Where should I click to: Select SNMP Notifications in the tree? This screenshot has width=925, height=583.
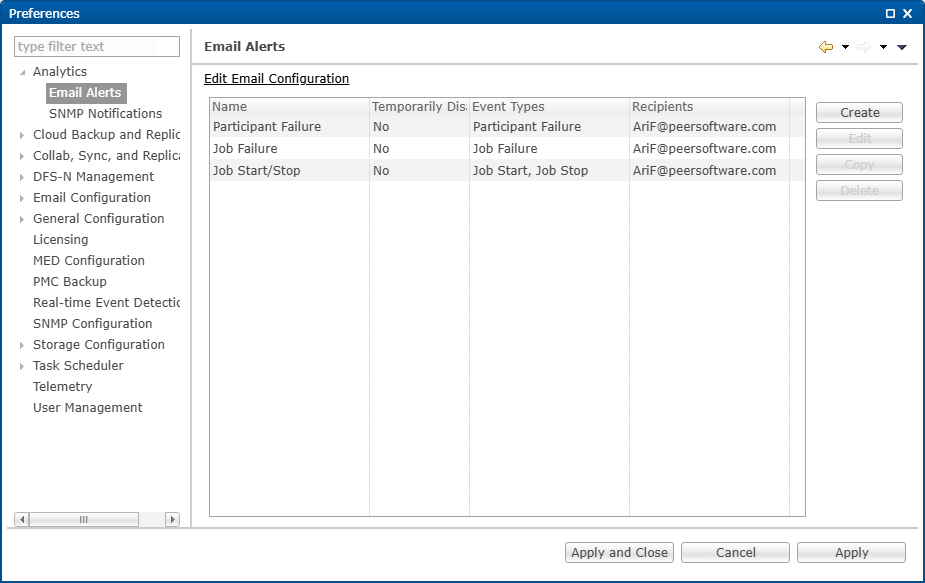click(x=105, y=113)
